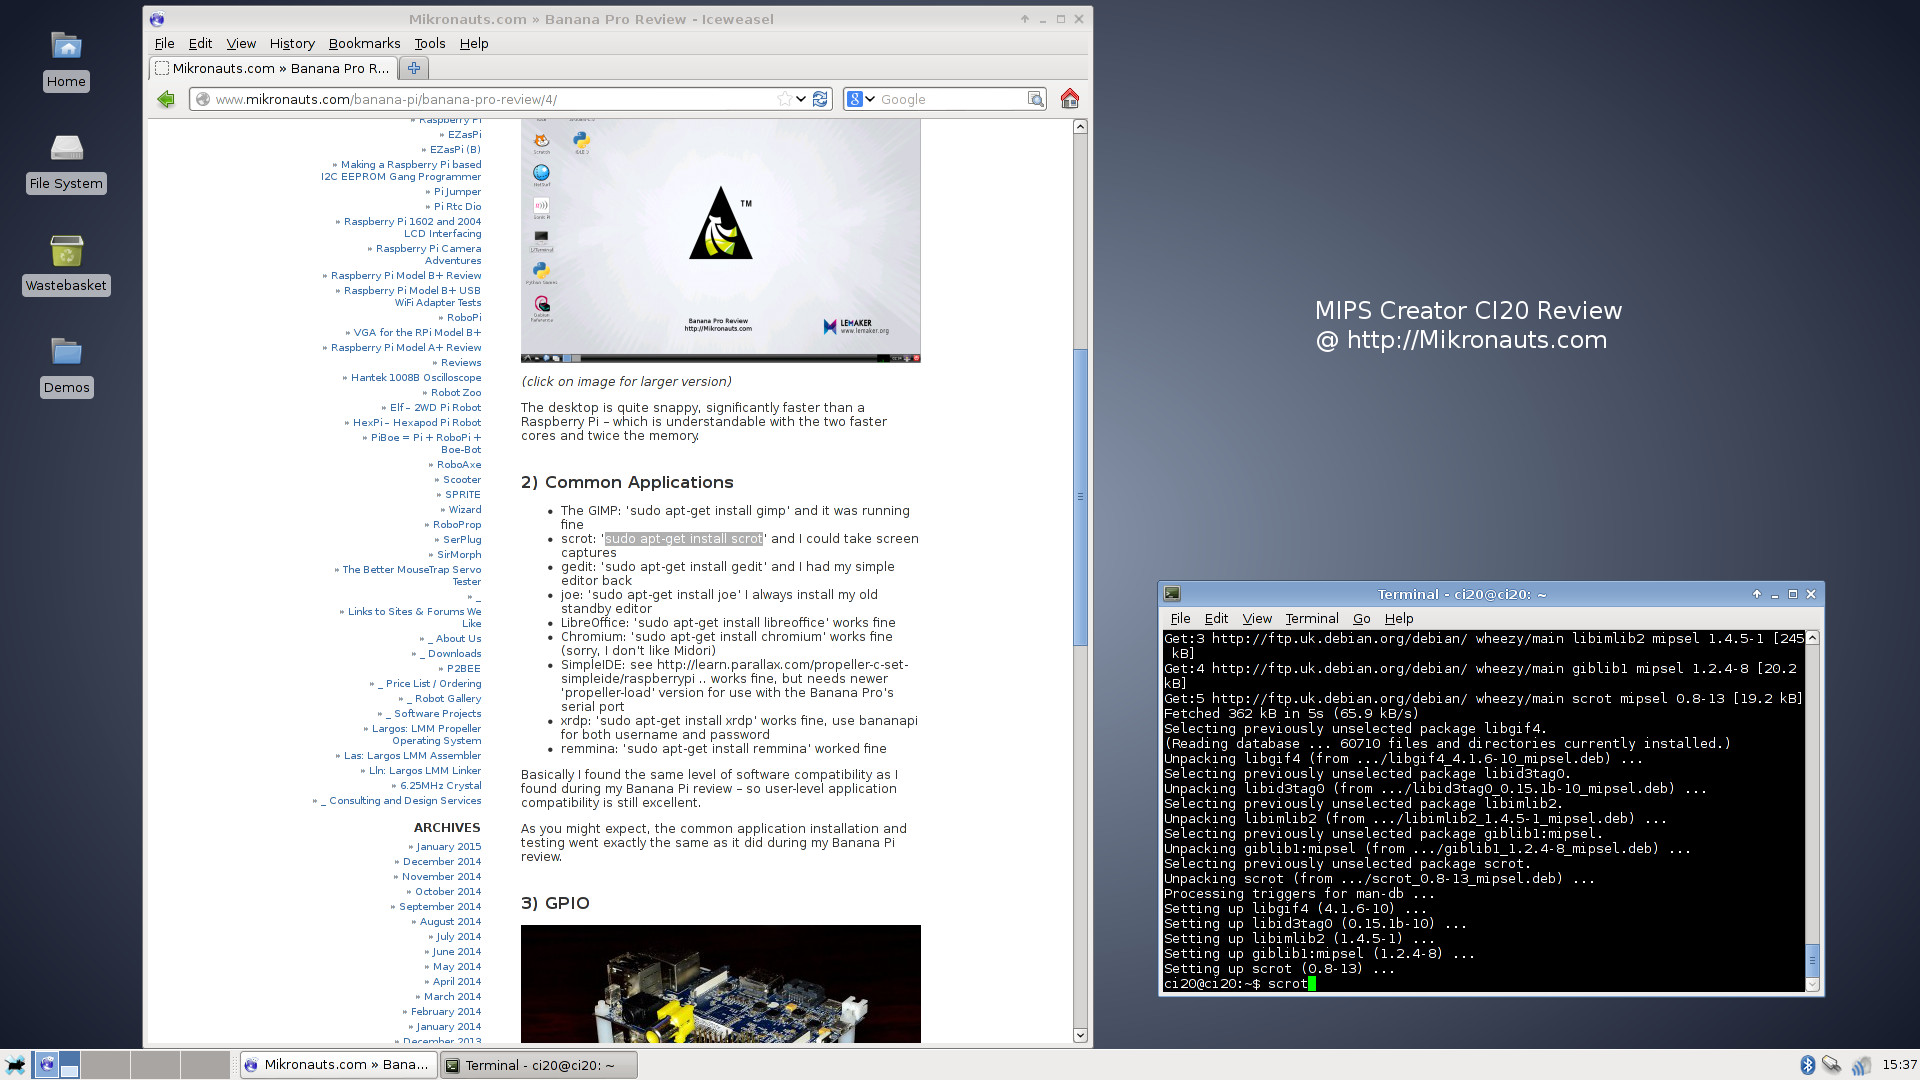Click the browser scrollbar down arrow

[x=1080, y=1035]
